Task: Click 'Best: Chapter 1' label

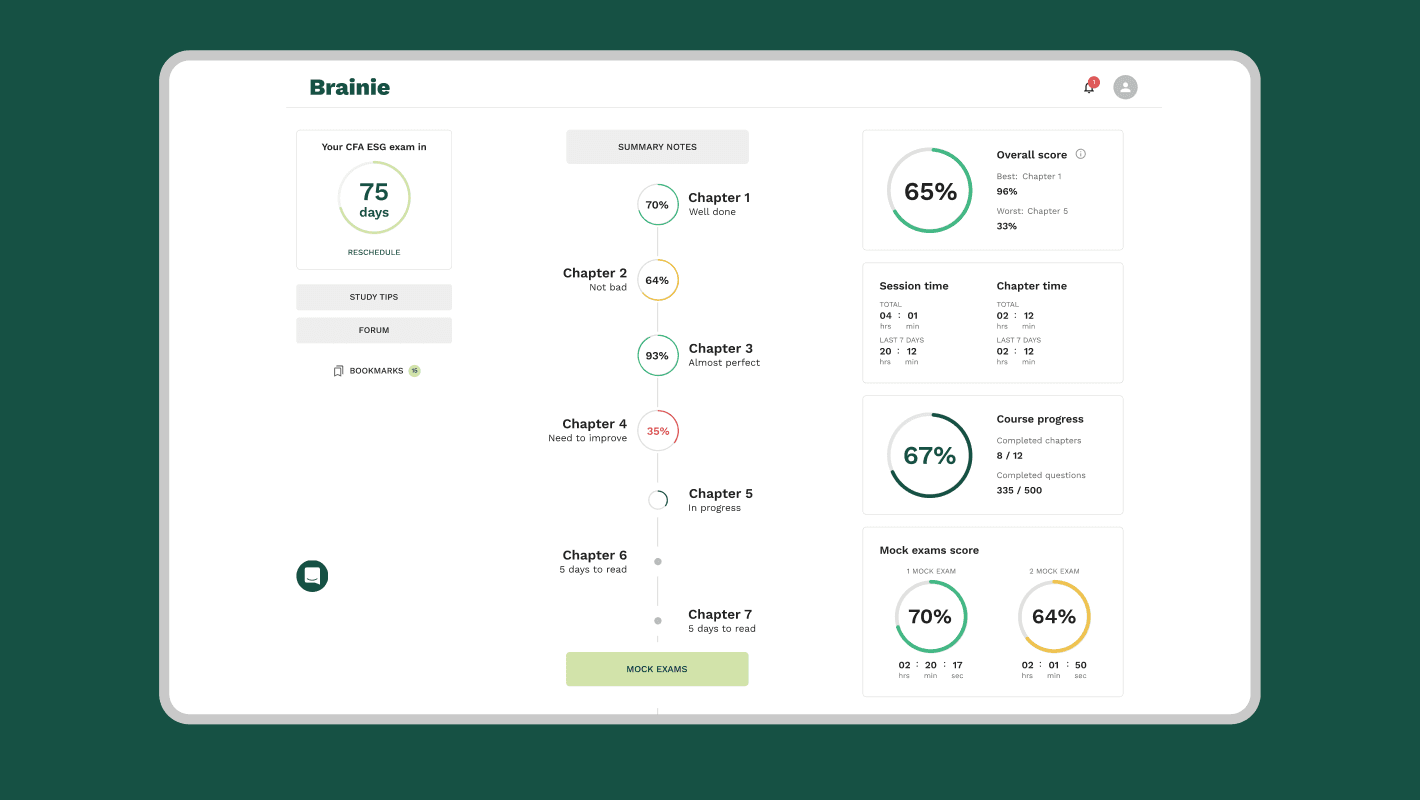Action: [1029, 176]
